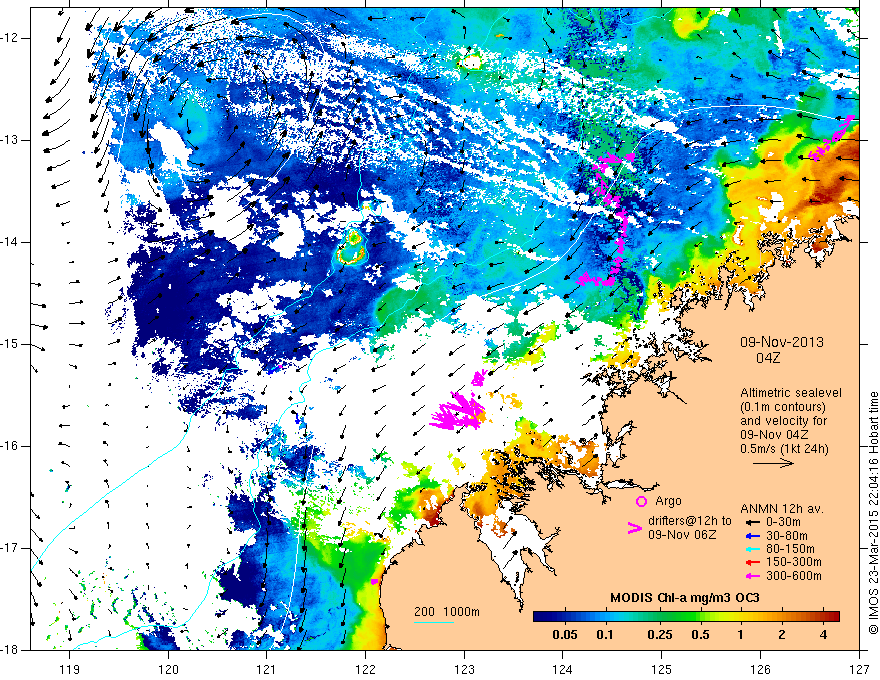Click the Chl-a colorbar near value 0.05
Image resolution: width=880 pixels, height=680 pixels.
point(565,617)
